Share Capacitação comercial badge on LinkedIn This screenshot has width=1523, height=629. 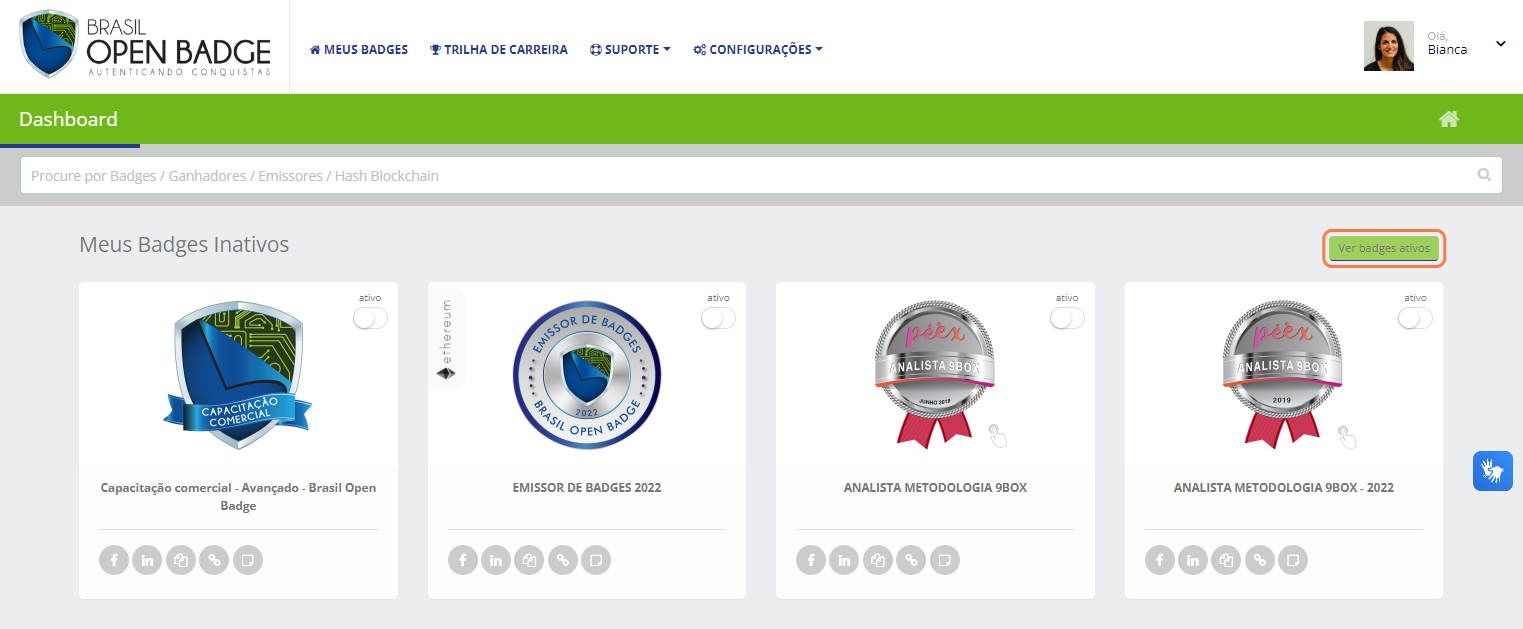click(147, 560)
